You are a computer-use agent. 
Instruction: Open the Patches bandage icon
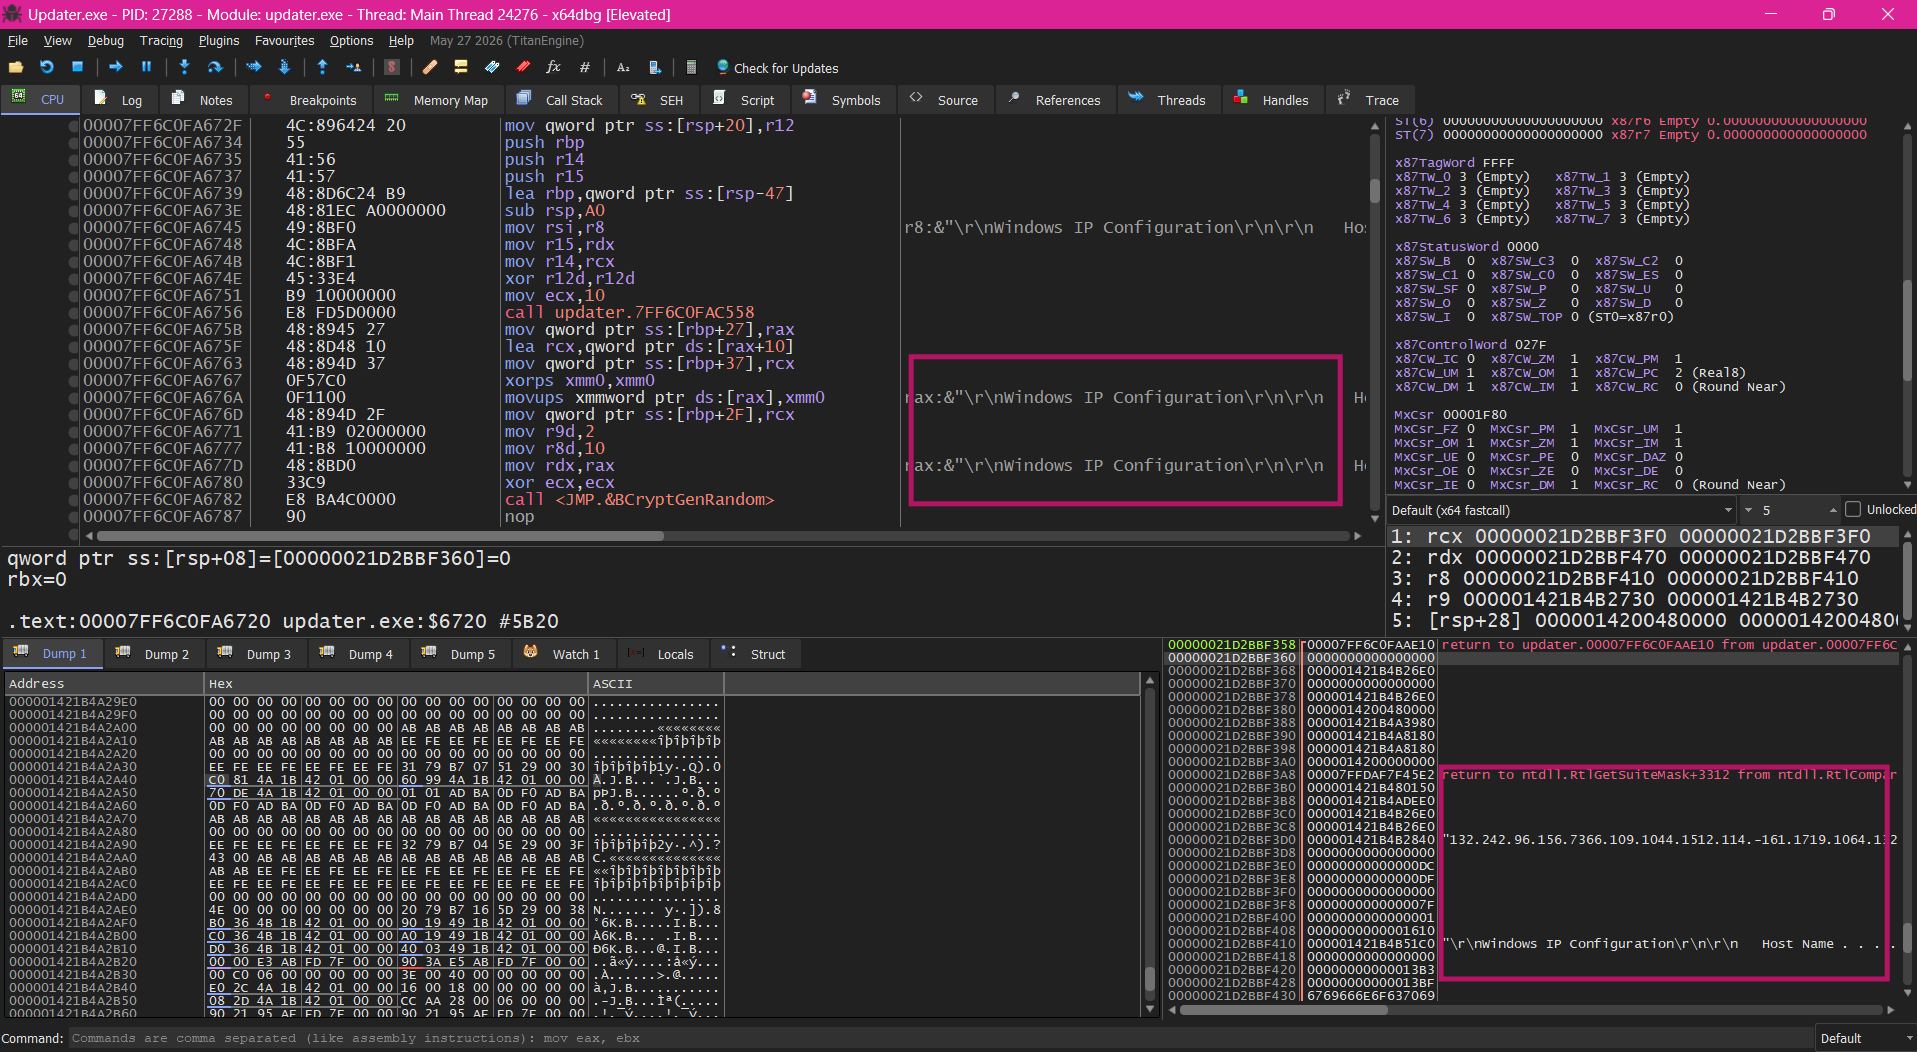(x=430, y=67)
